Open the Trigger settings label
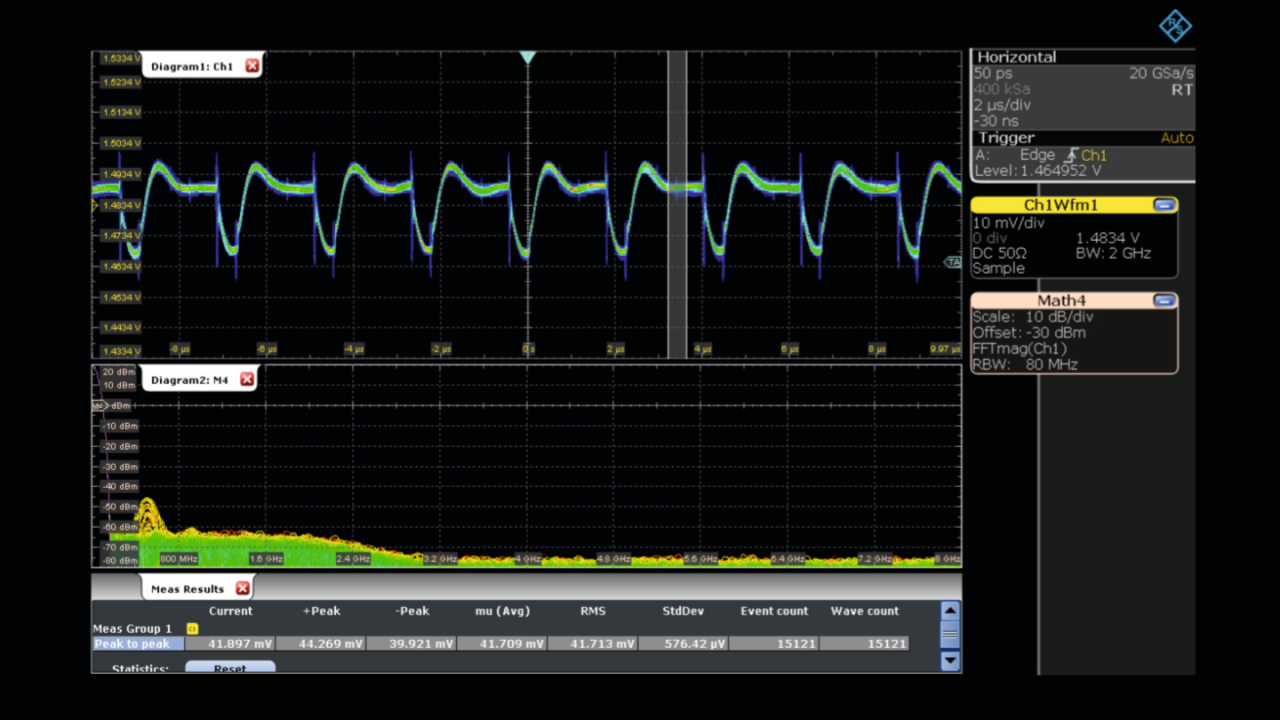This screenshot has width=1280, height=720. [x=1006, y=138]
